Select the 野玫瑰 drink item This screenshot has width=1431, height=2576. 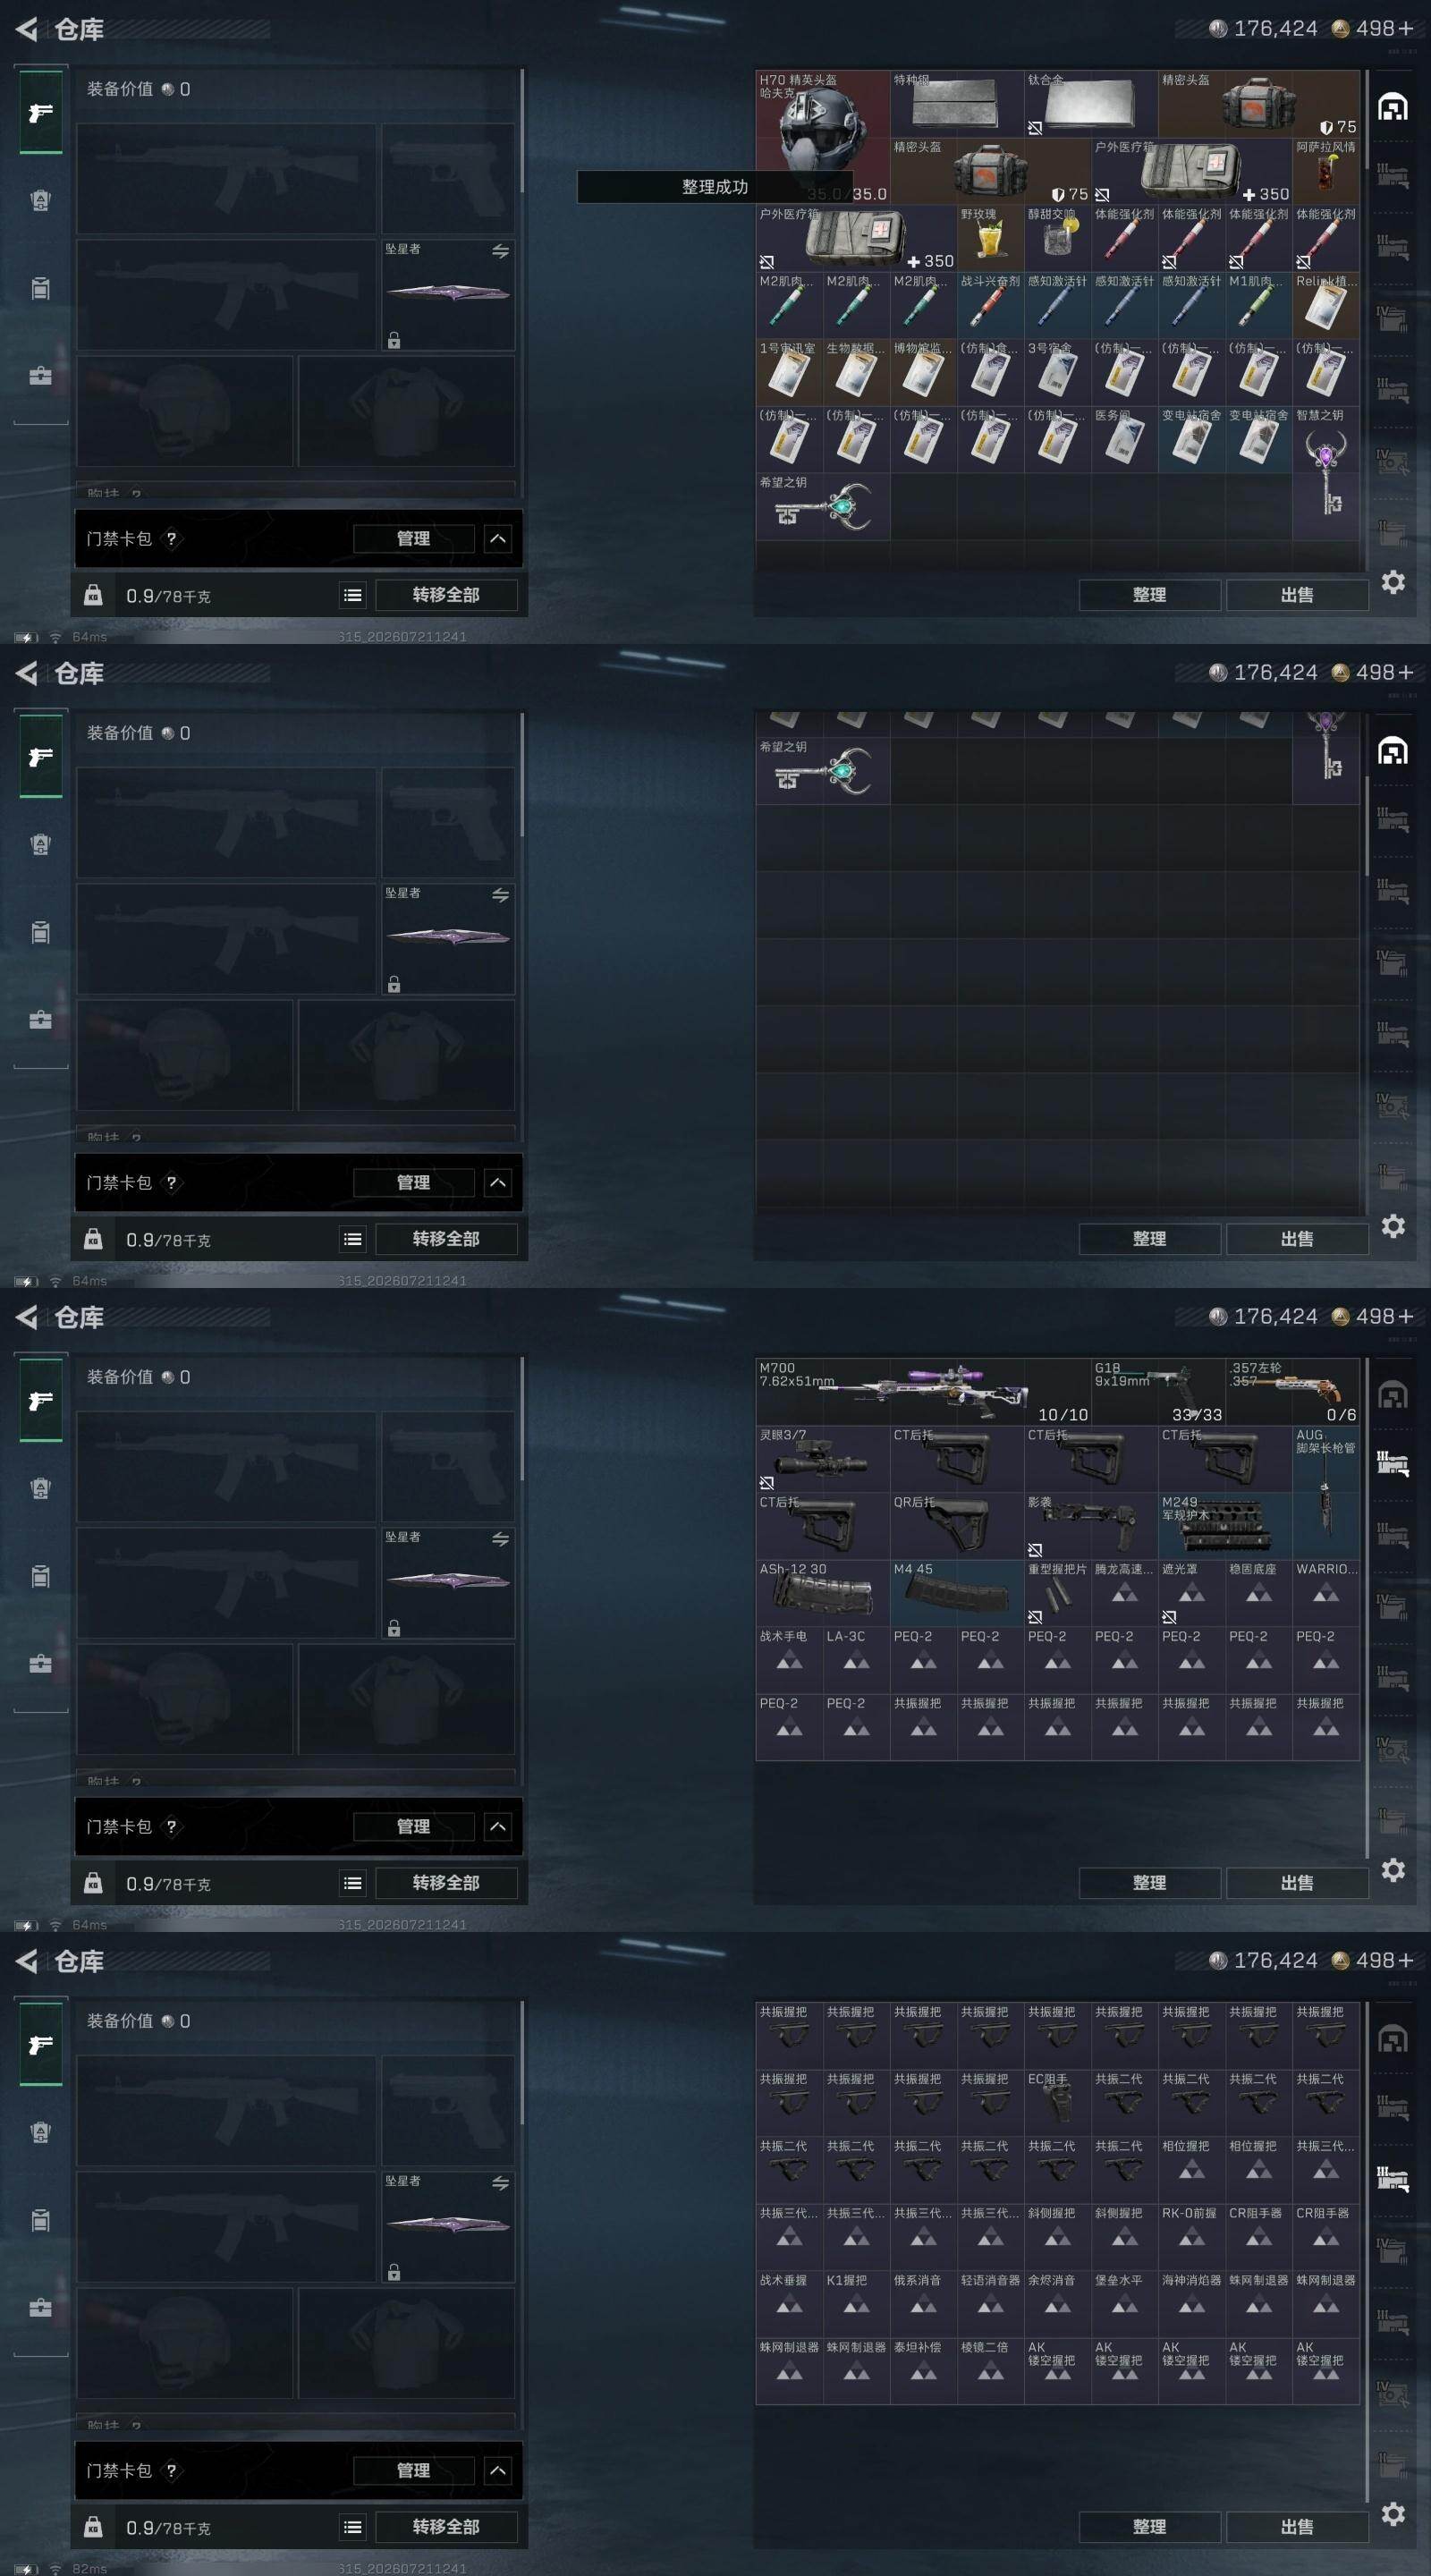click(990, 238)
